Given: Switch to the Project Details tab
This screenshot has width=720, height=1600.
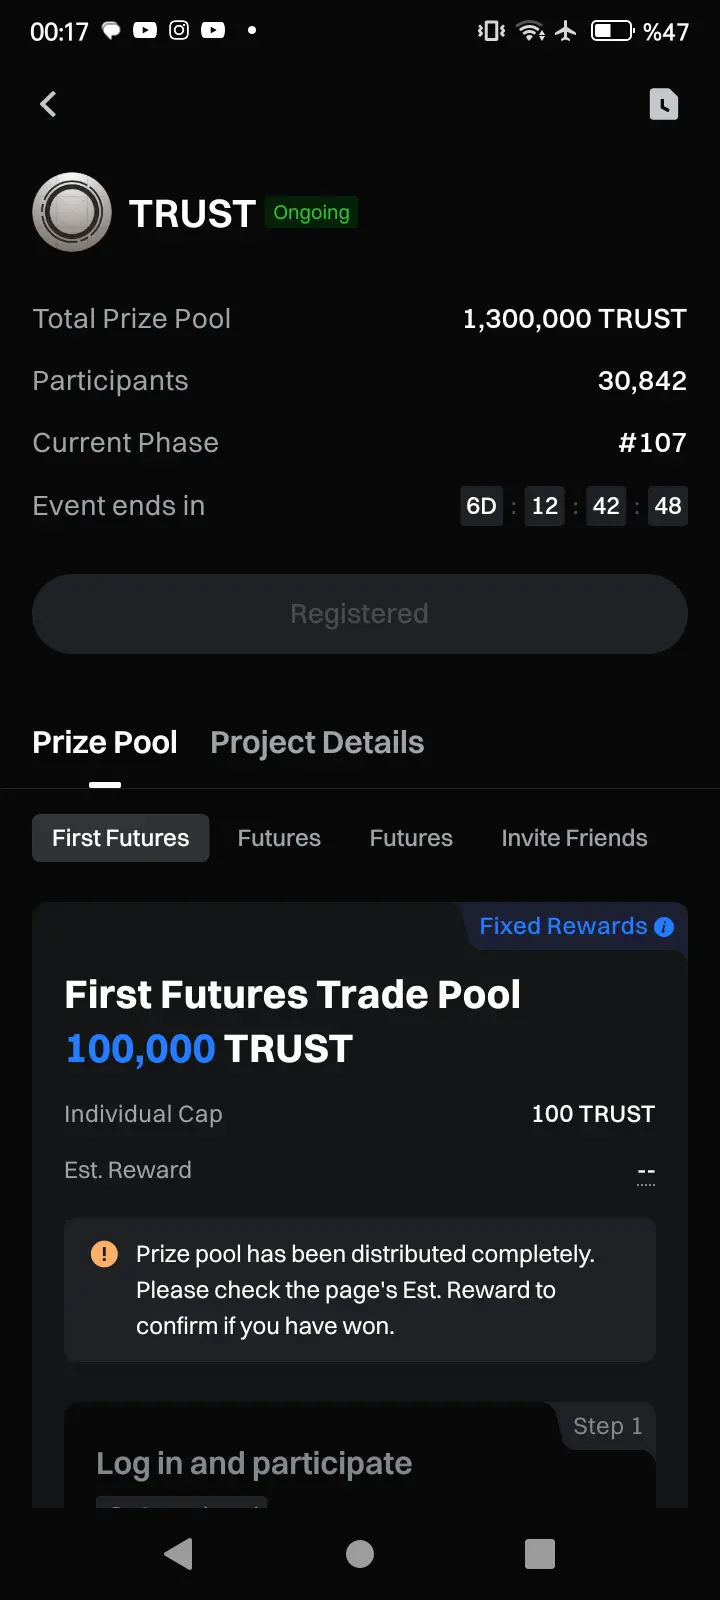Looking at the screenshot, I should (x=317, y=743).
